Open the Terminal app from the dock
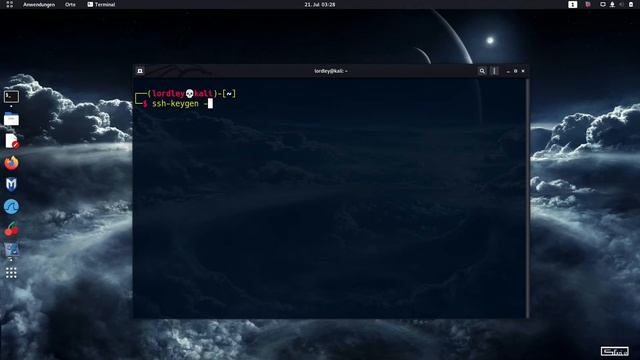 pyautogui.click(x=11, y=97)
